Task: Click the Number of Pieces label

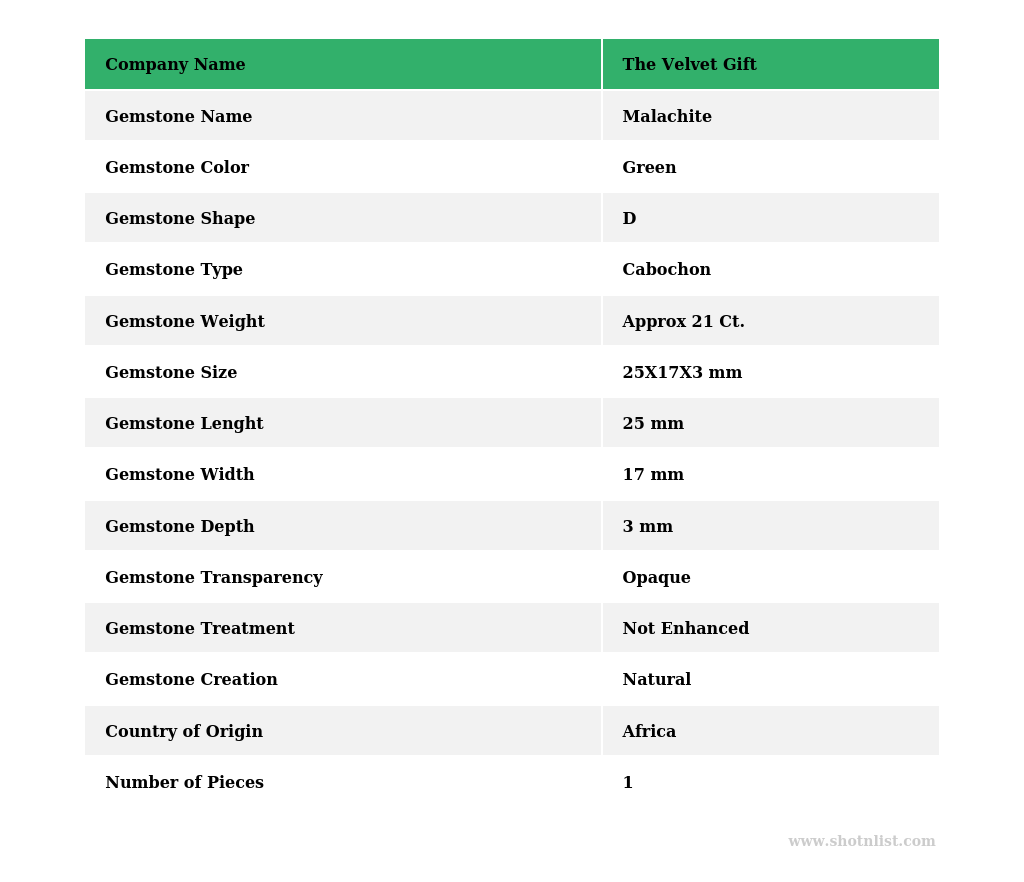Action: [184, 783]
